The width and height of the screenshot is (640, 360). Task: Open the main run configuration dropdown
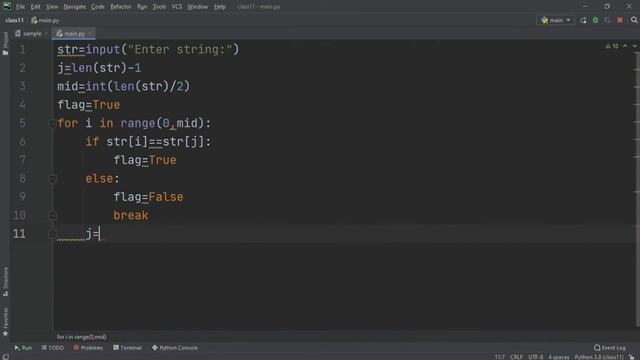(x=556, y=20)
